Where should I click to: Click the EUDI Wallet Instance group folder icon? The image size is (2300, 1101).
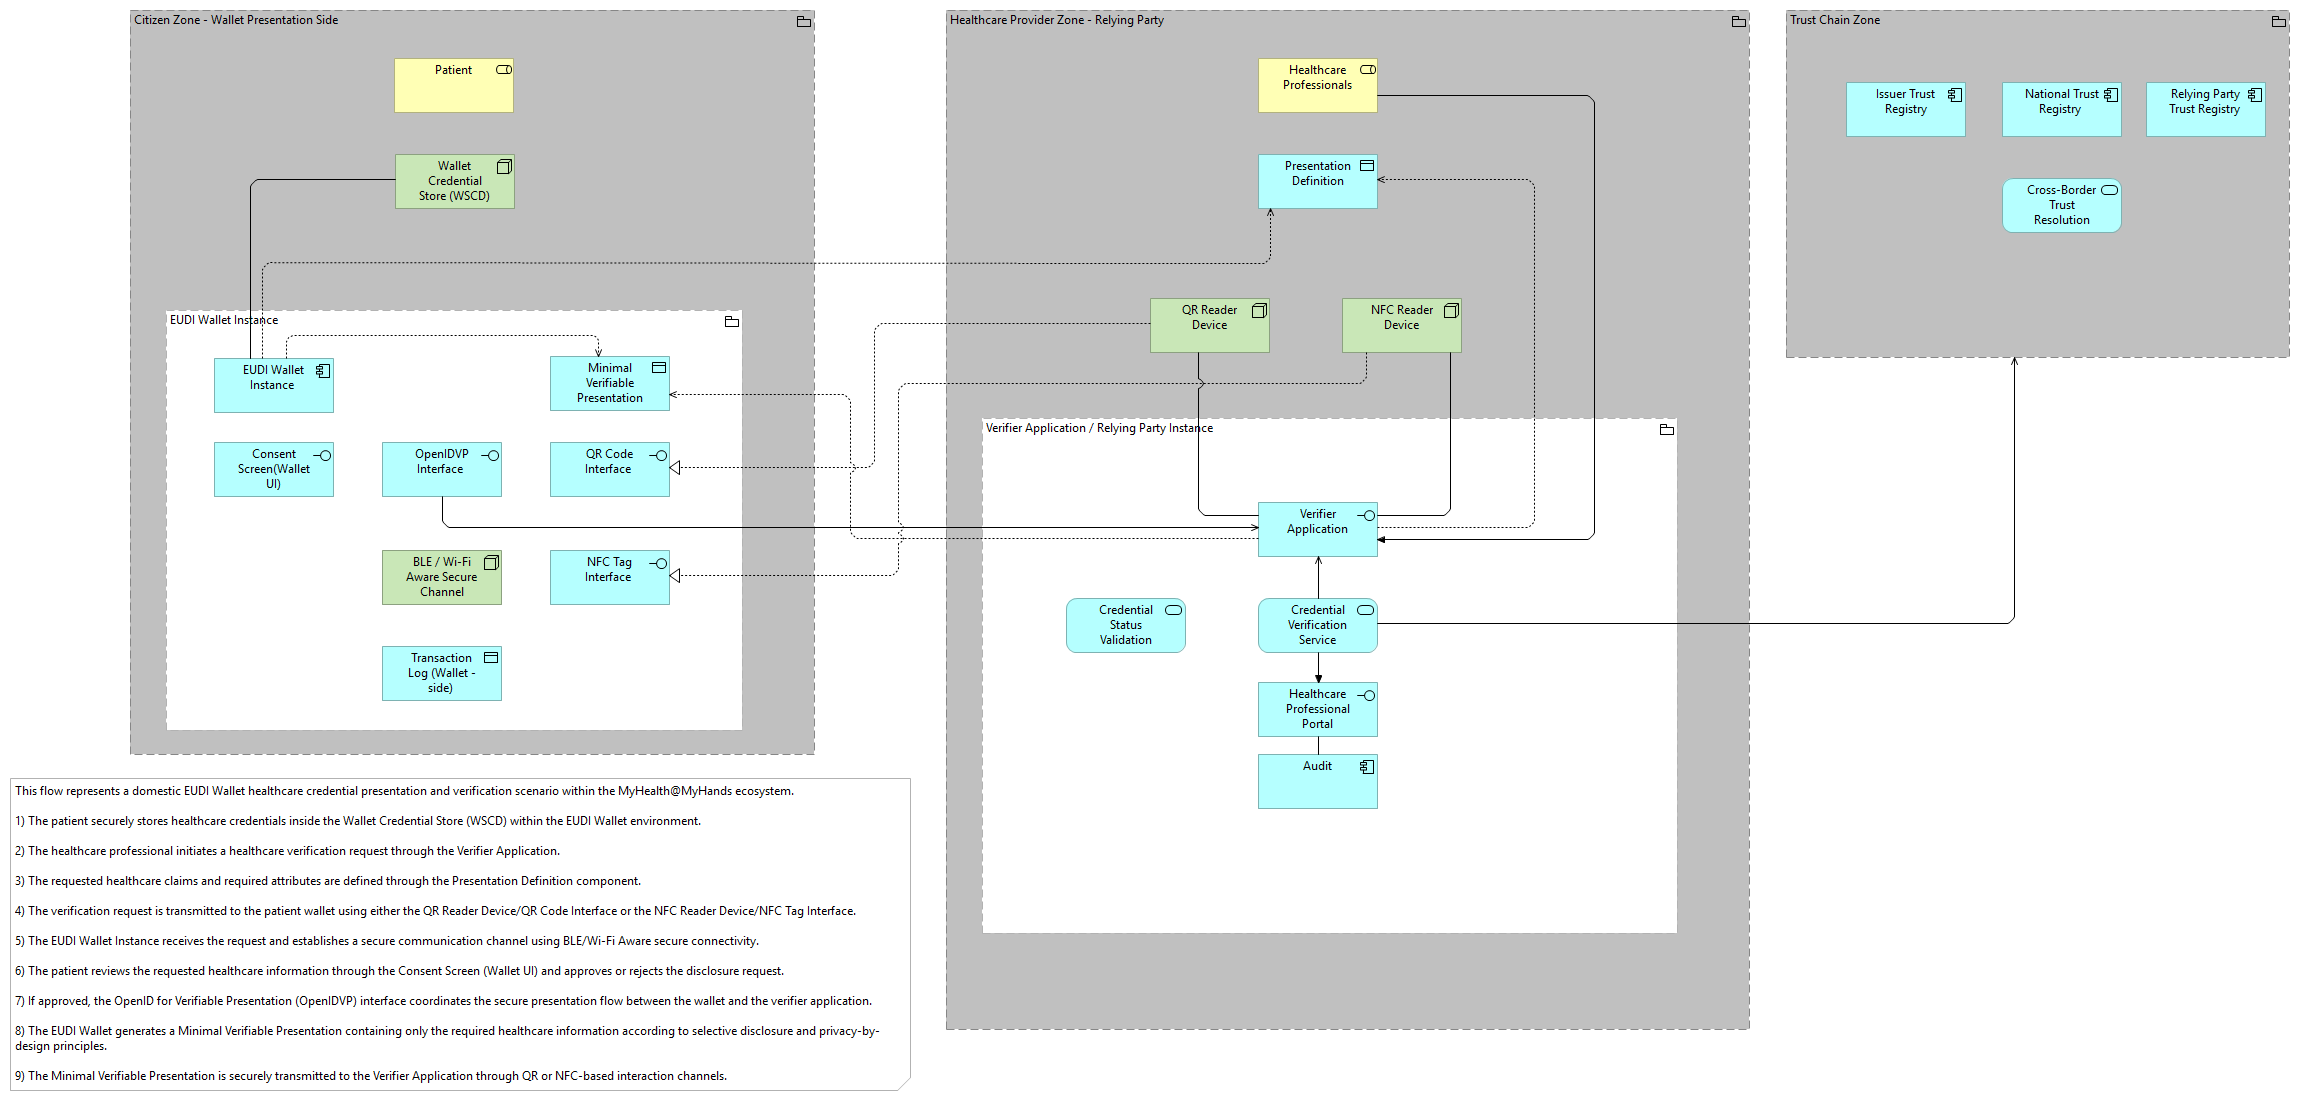click(x=731, y=321)
